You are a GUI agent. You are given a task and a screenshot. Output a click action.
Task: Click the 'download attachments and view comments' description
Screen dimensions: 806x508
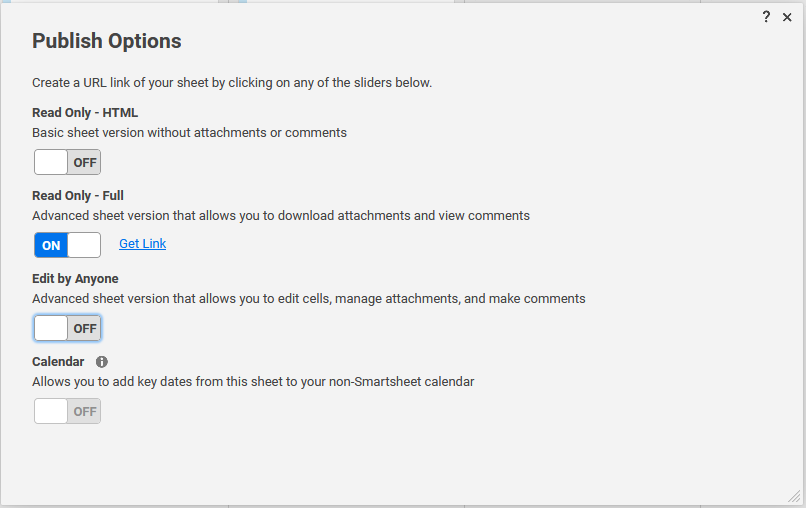tap(281, 215)
